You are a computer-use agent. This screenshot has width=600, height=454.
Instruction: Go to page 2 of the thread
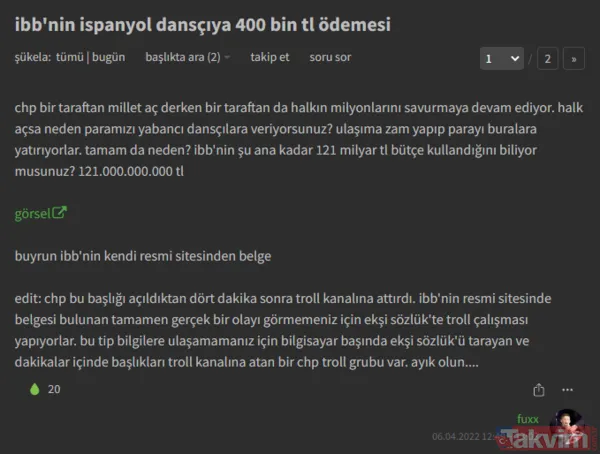tap(548, 59)
